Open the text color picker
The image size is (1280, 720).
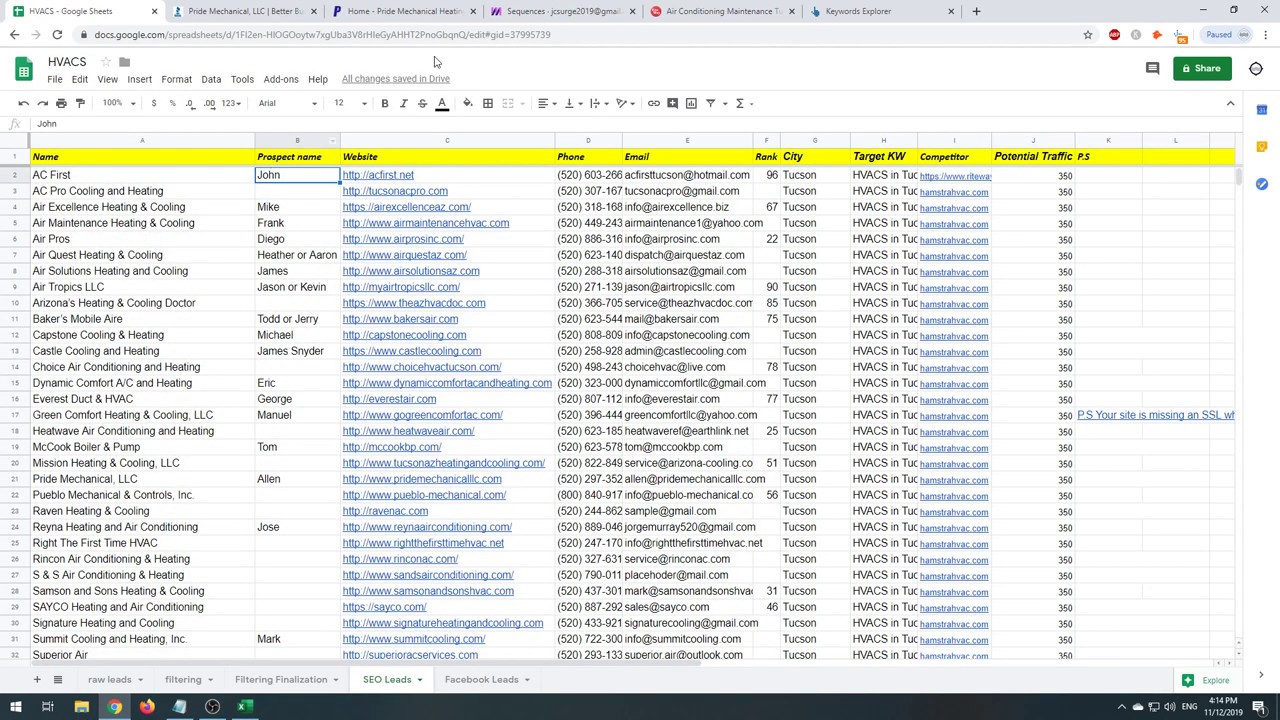click(441, 103)
